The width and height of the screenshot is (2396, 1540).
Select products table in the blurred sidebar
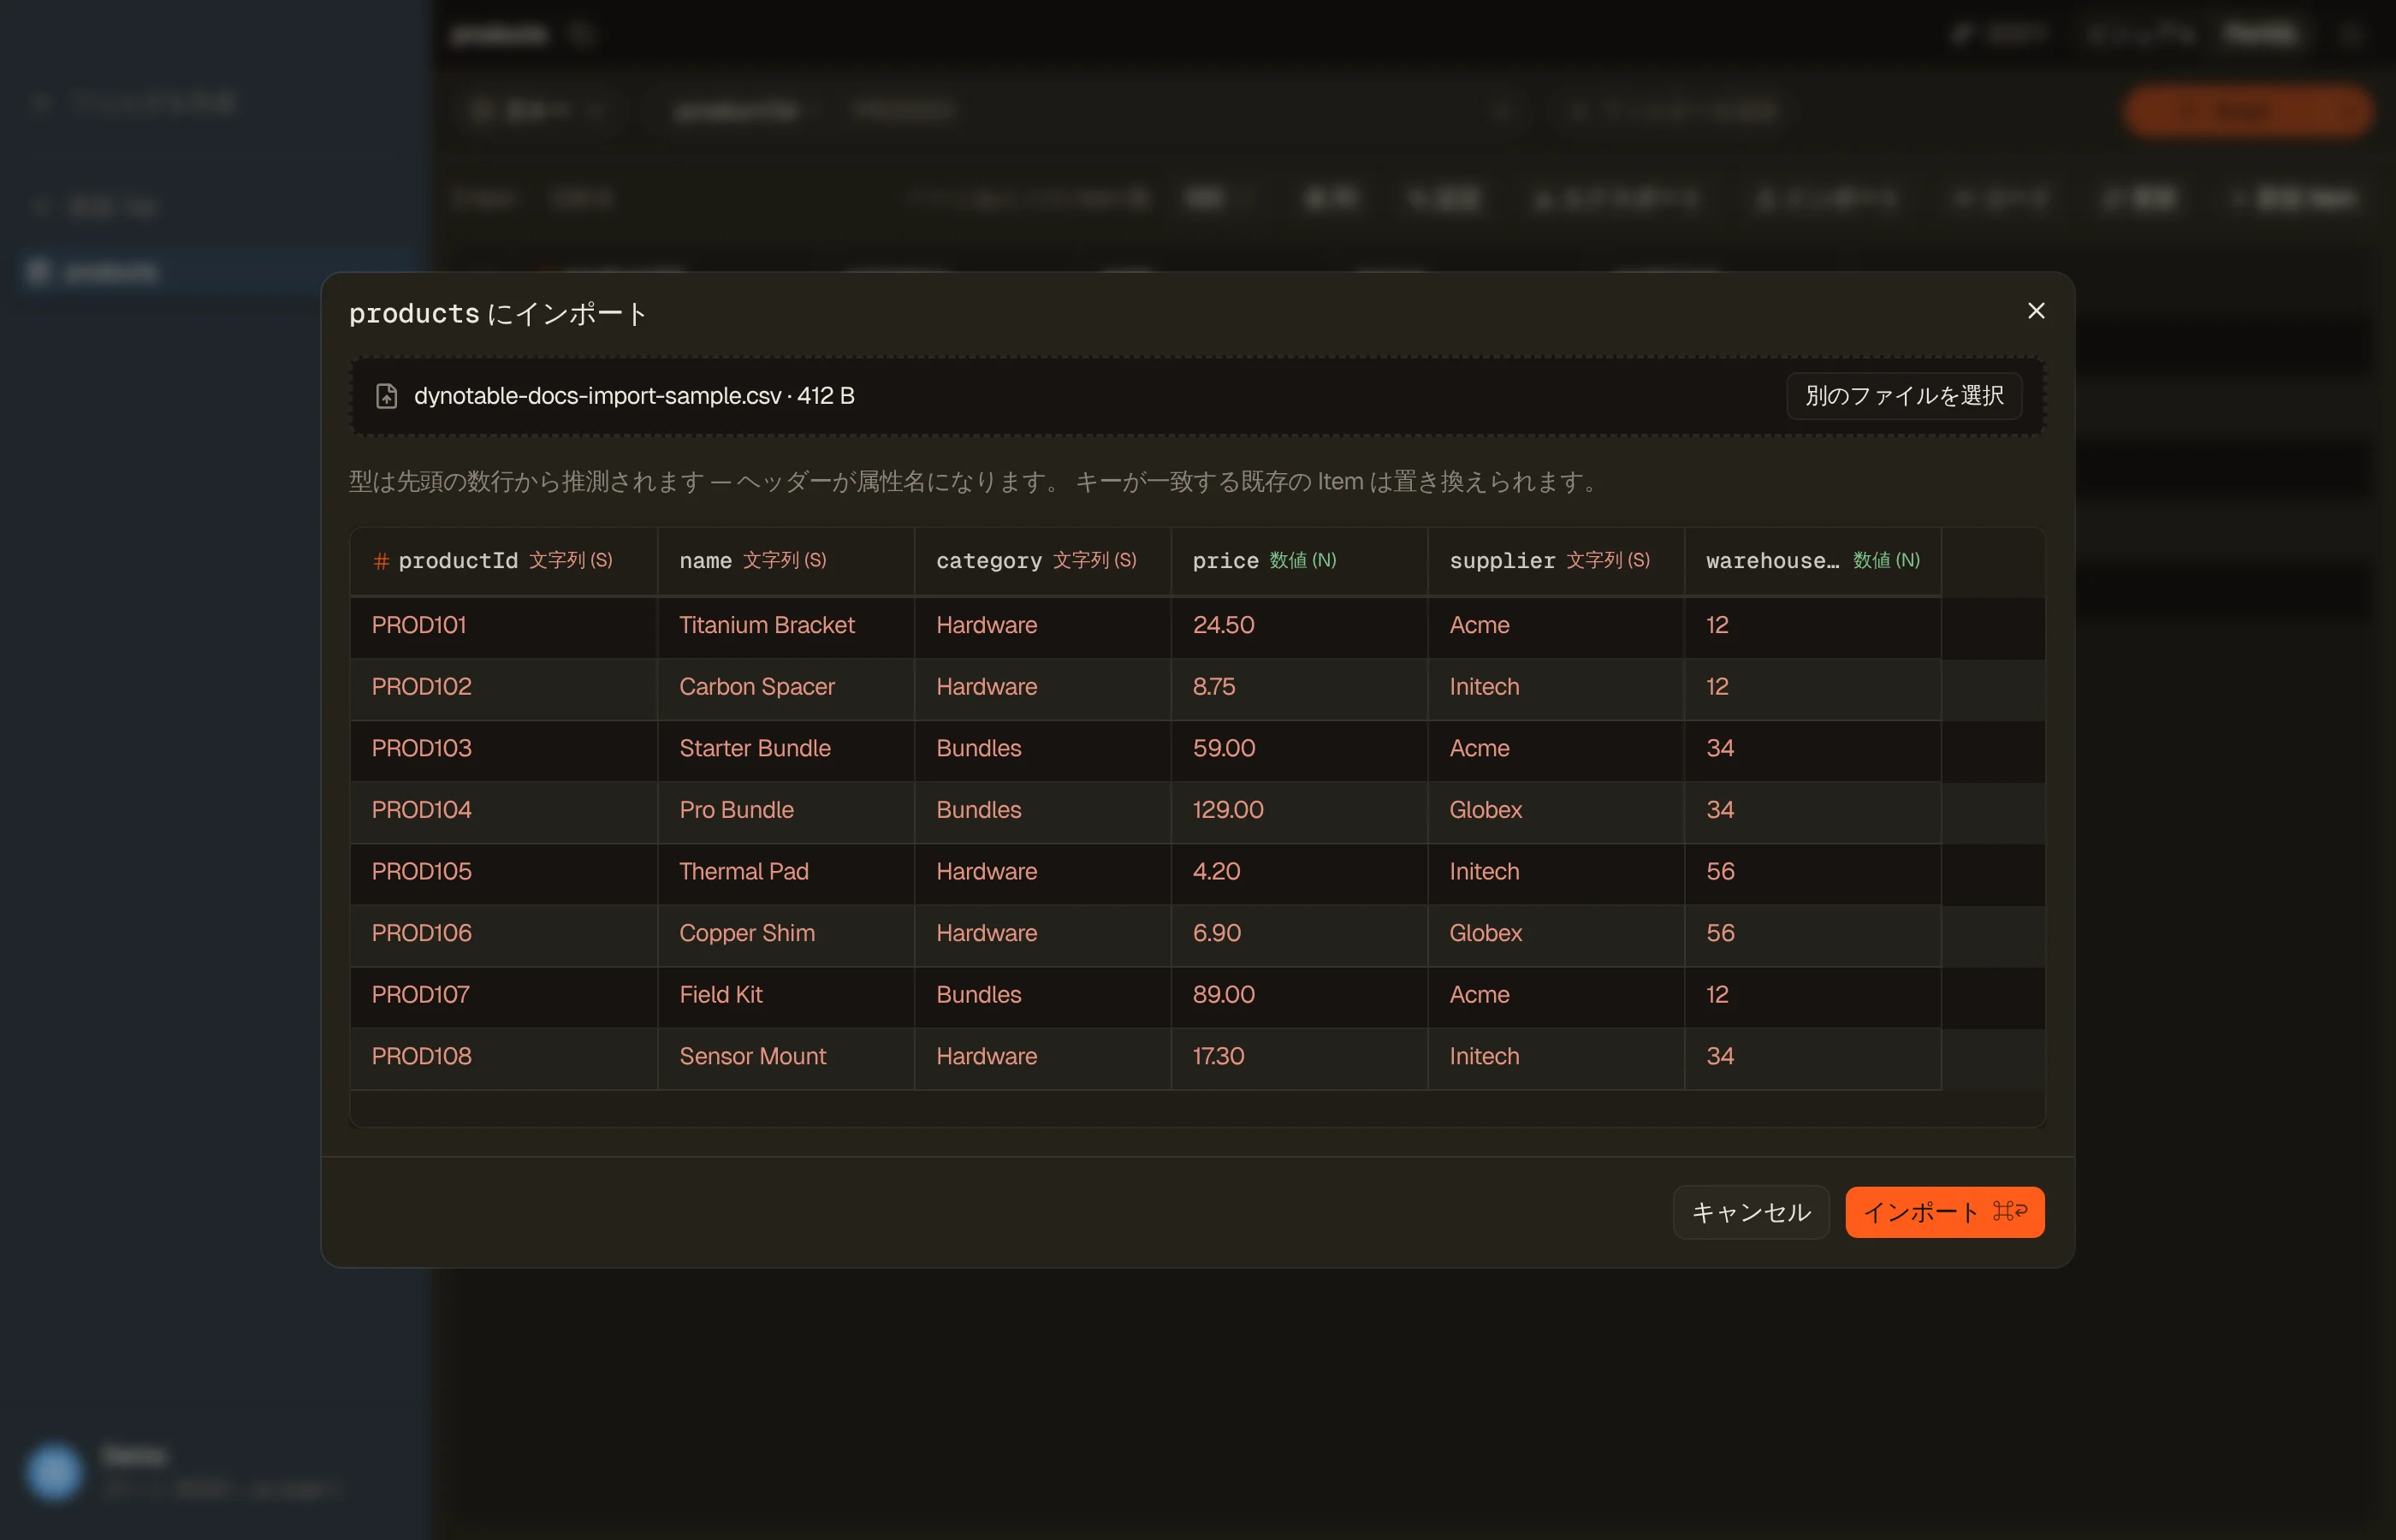(x=215, y=272)
